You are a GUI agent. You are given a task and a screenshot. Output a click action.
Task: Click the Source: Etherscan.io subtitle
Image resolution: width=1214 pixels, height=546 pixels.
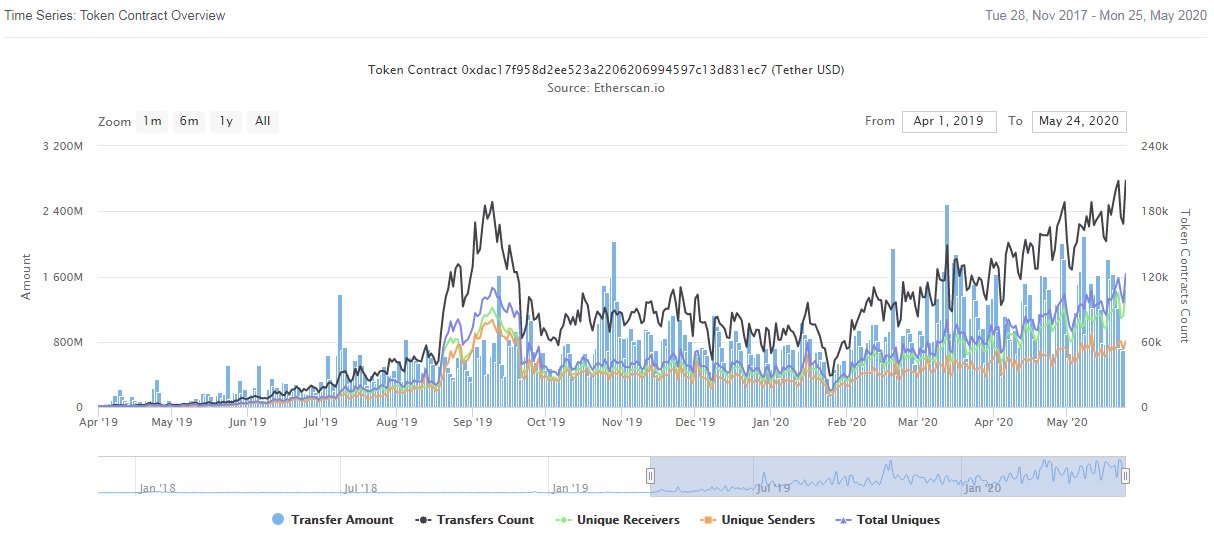[x=606, y=88]
